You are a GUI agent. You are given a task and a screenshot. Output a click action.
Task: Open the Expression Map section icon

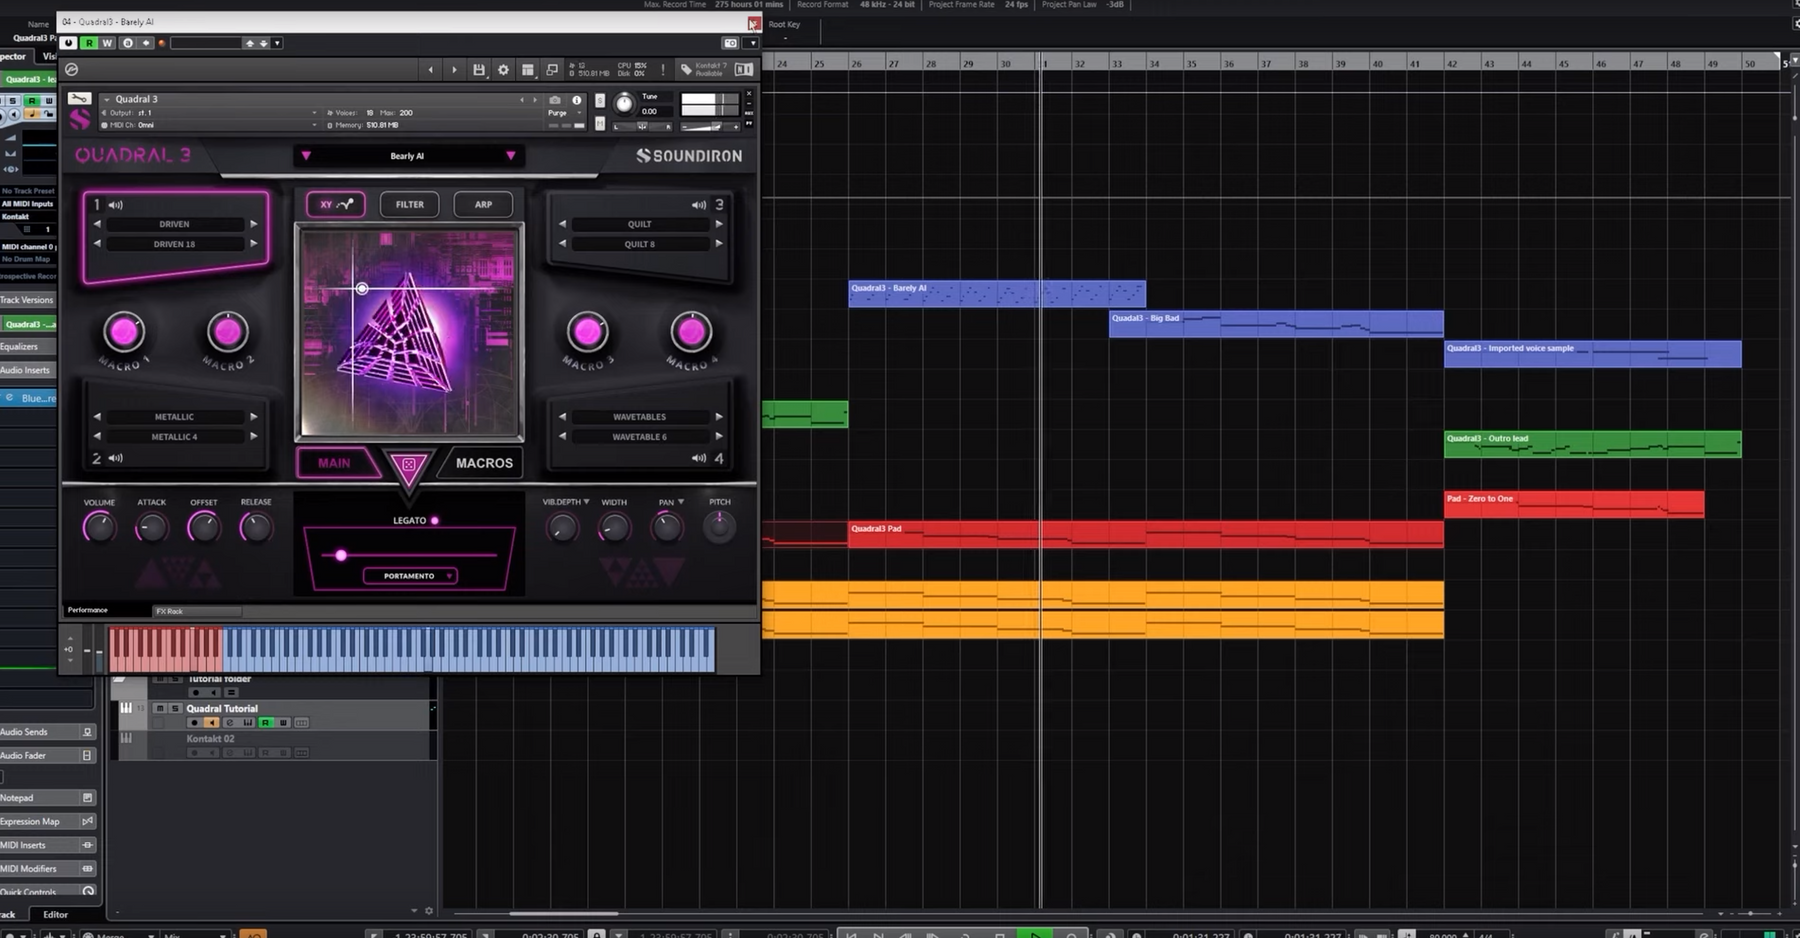tap(87, 821)
